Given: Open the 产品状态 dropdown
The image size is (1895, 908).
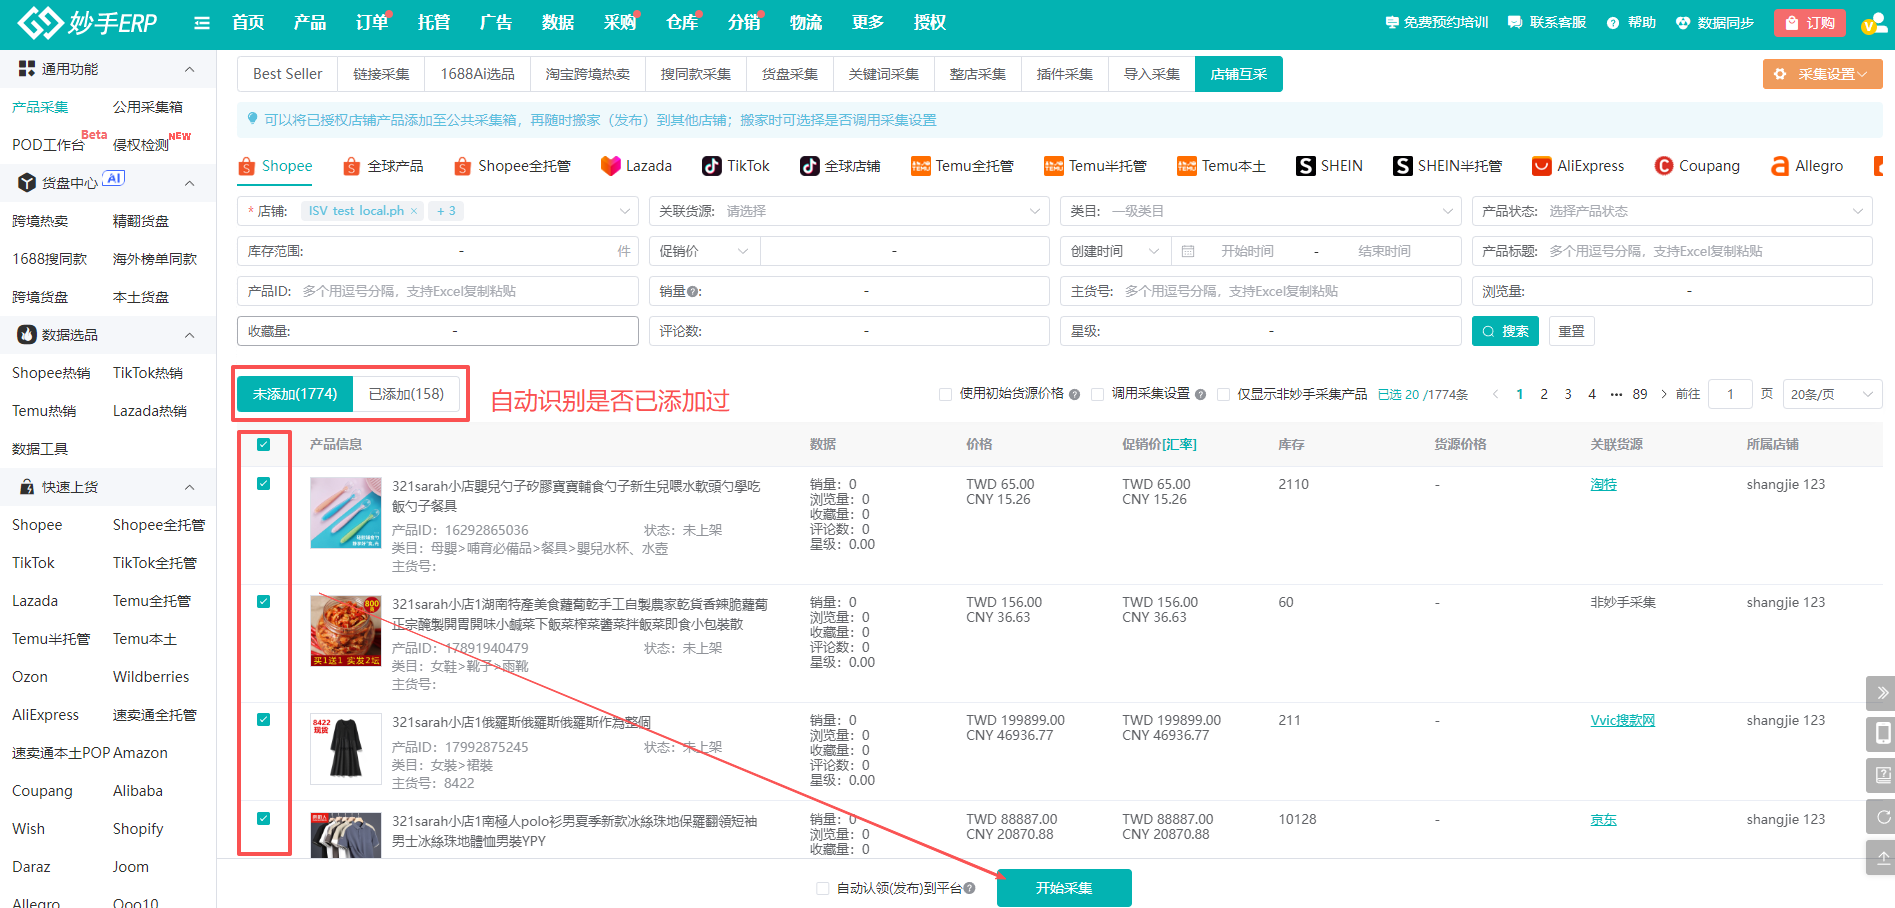Looking at the screenshot, I should [x=1672, y=211].
